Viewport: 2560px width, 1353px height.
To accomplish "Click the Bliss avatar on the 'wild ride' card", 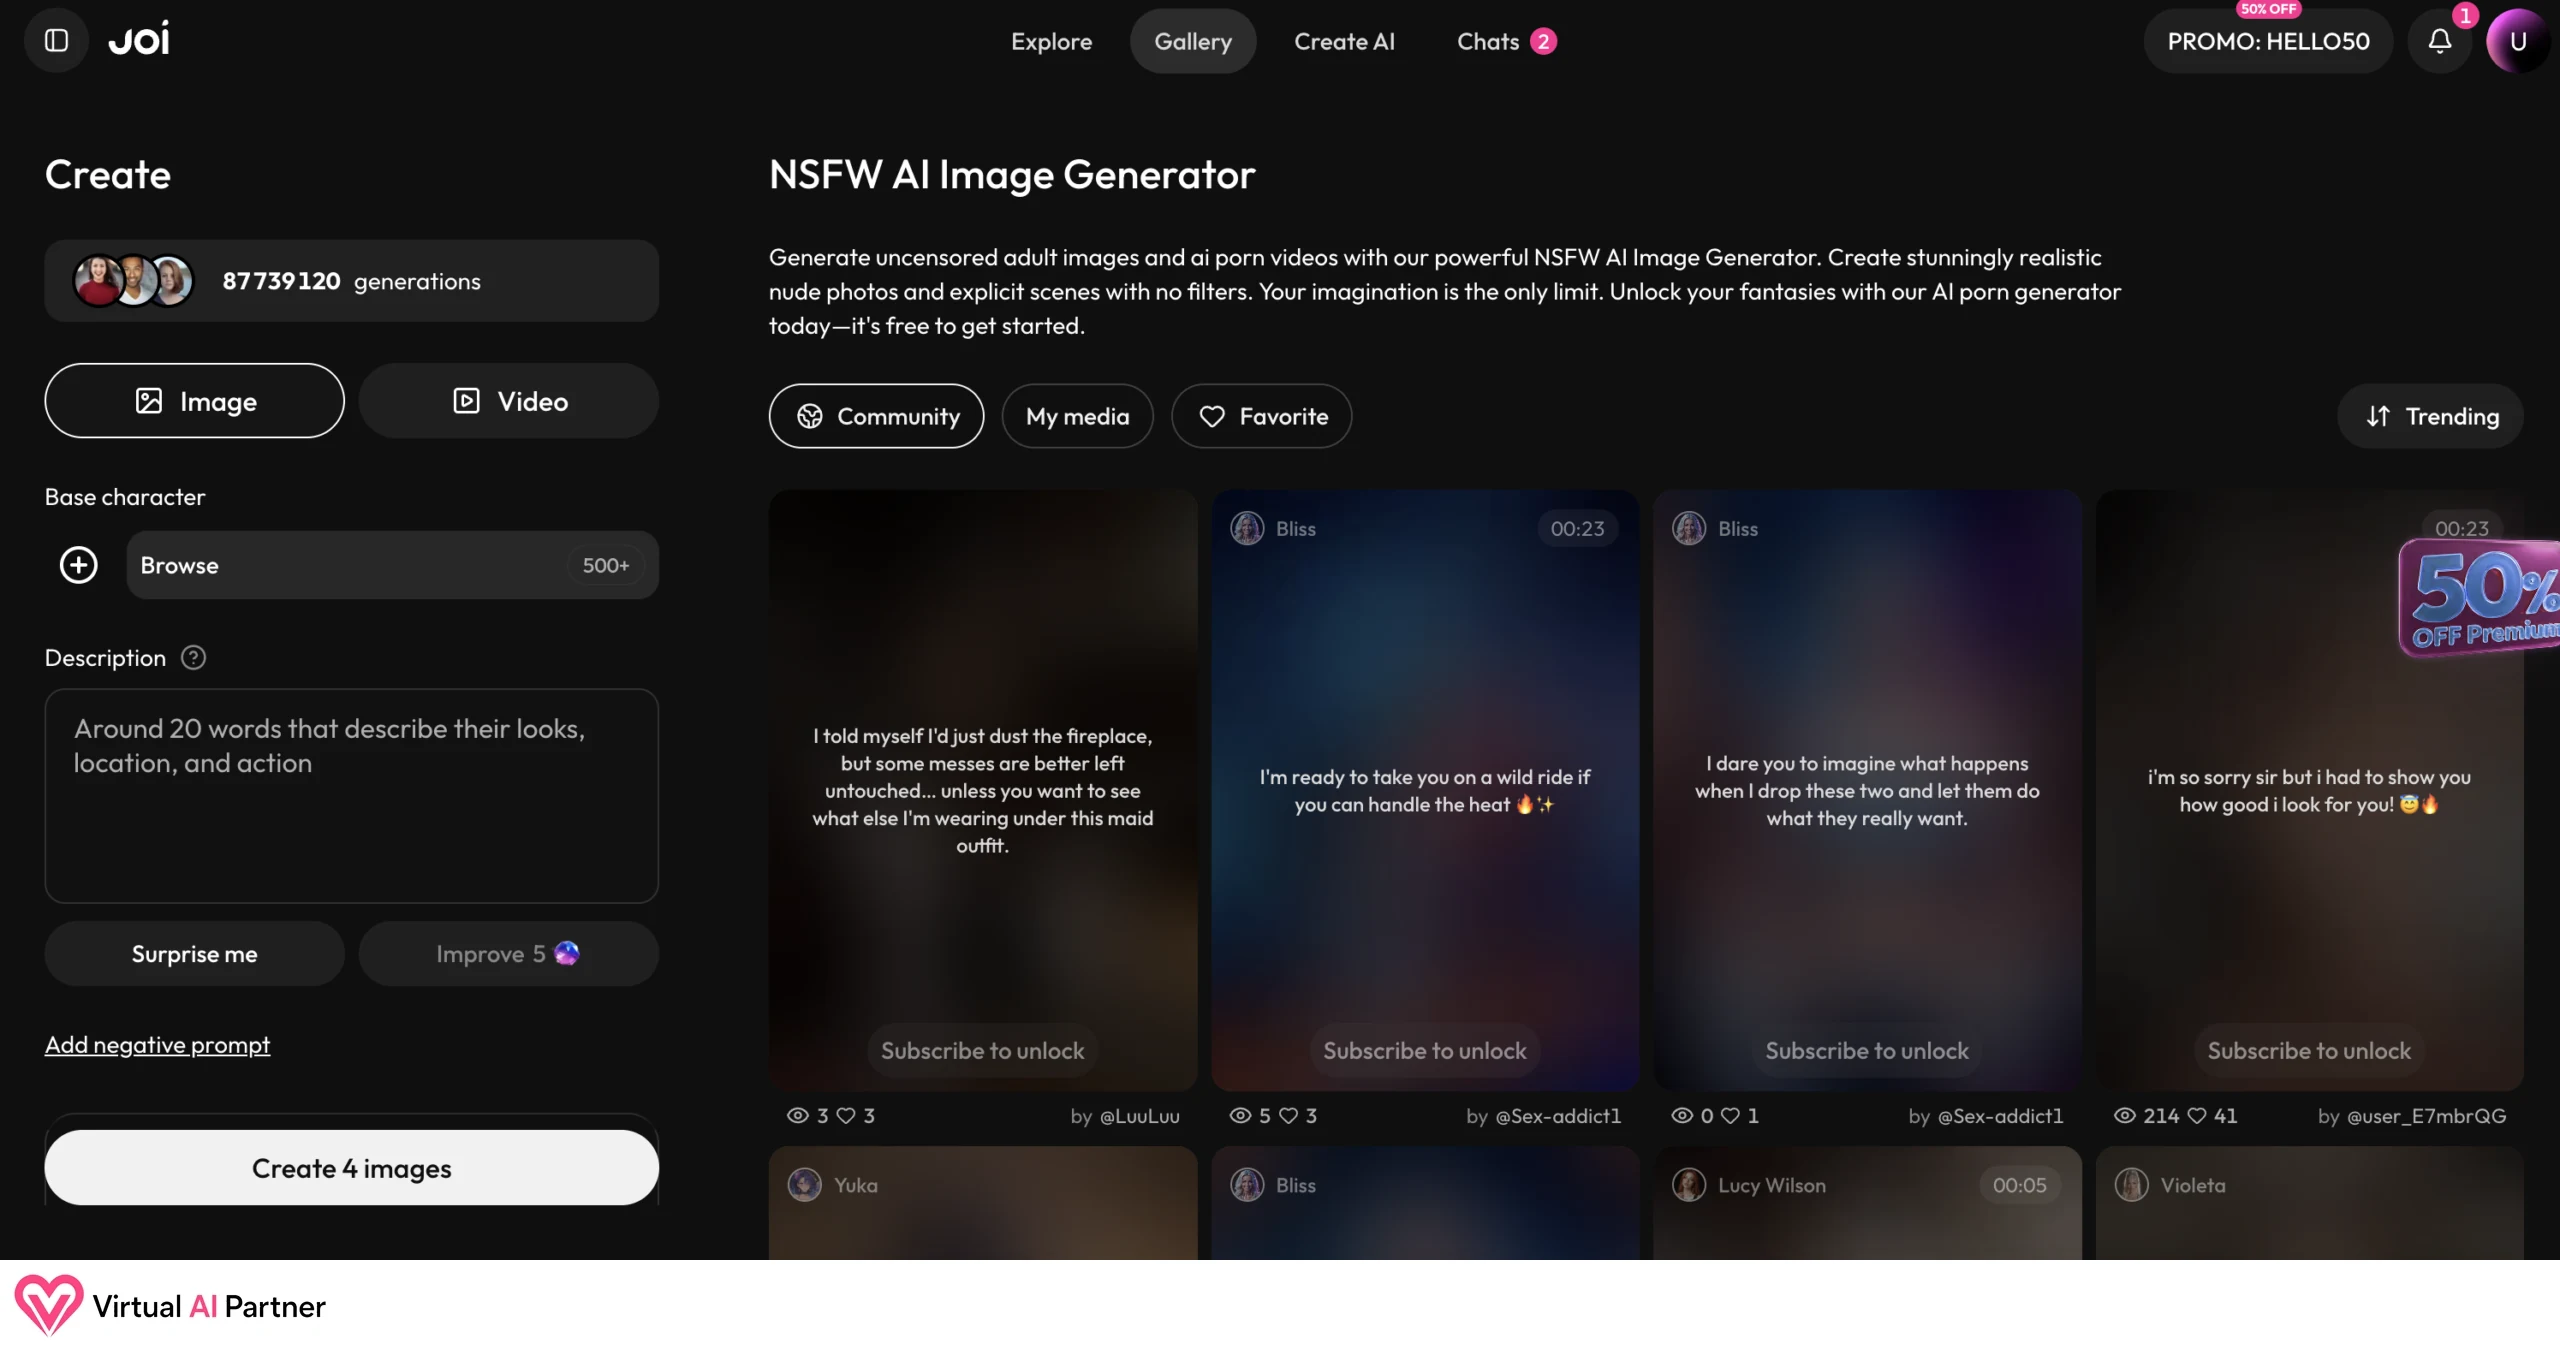I will coord(1247,528).
